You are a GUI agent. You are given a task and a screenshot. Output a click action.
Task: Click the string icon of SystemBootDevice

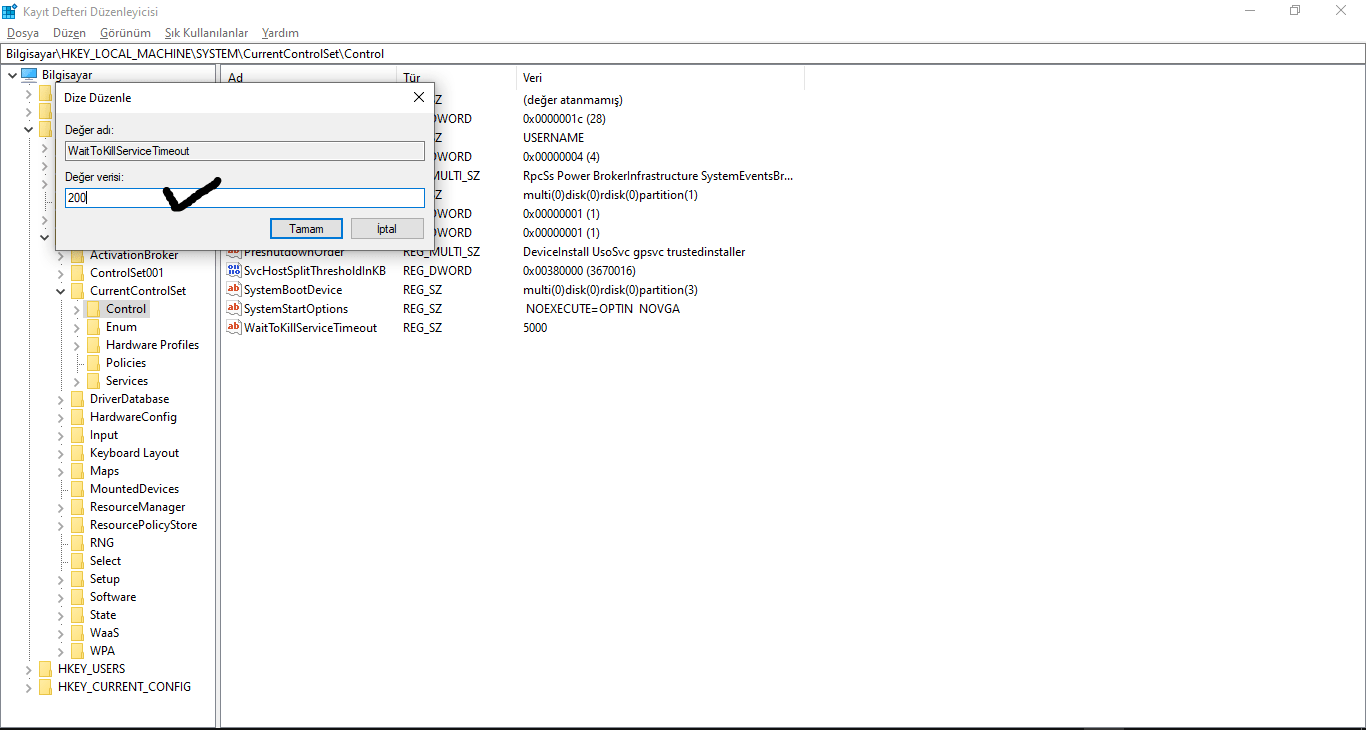[235, 290]
